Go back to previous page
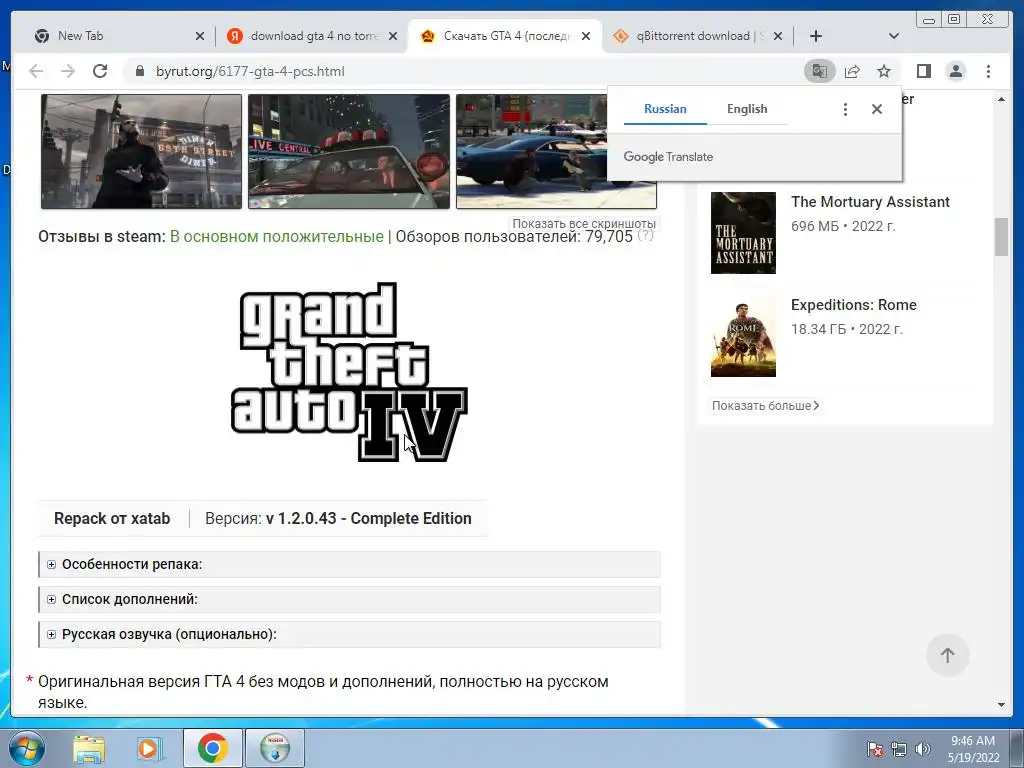 (x=36, y=71)
